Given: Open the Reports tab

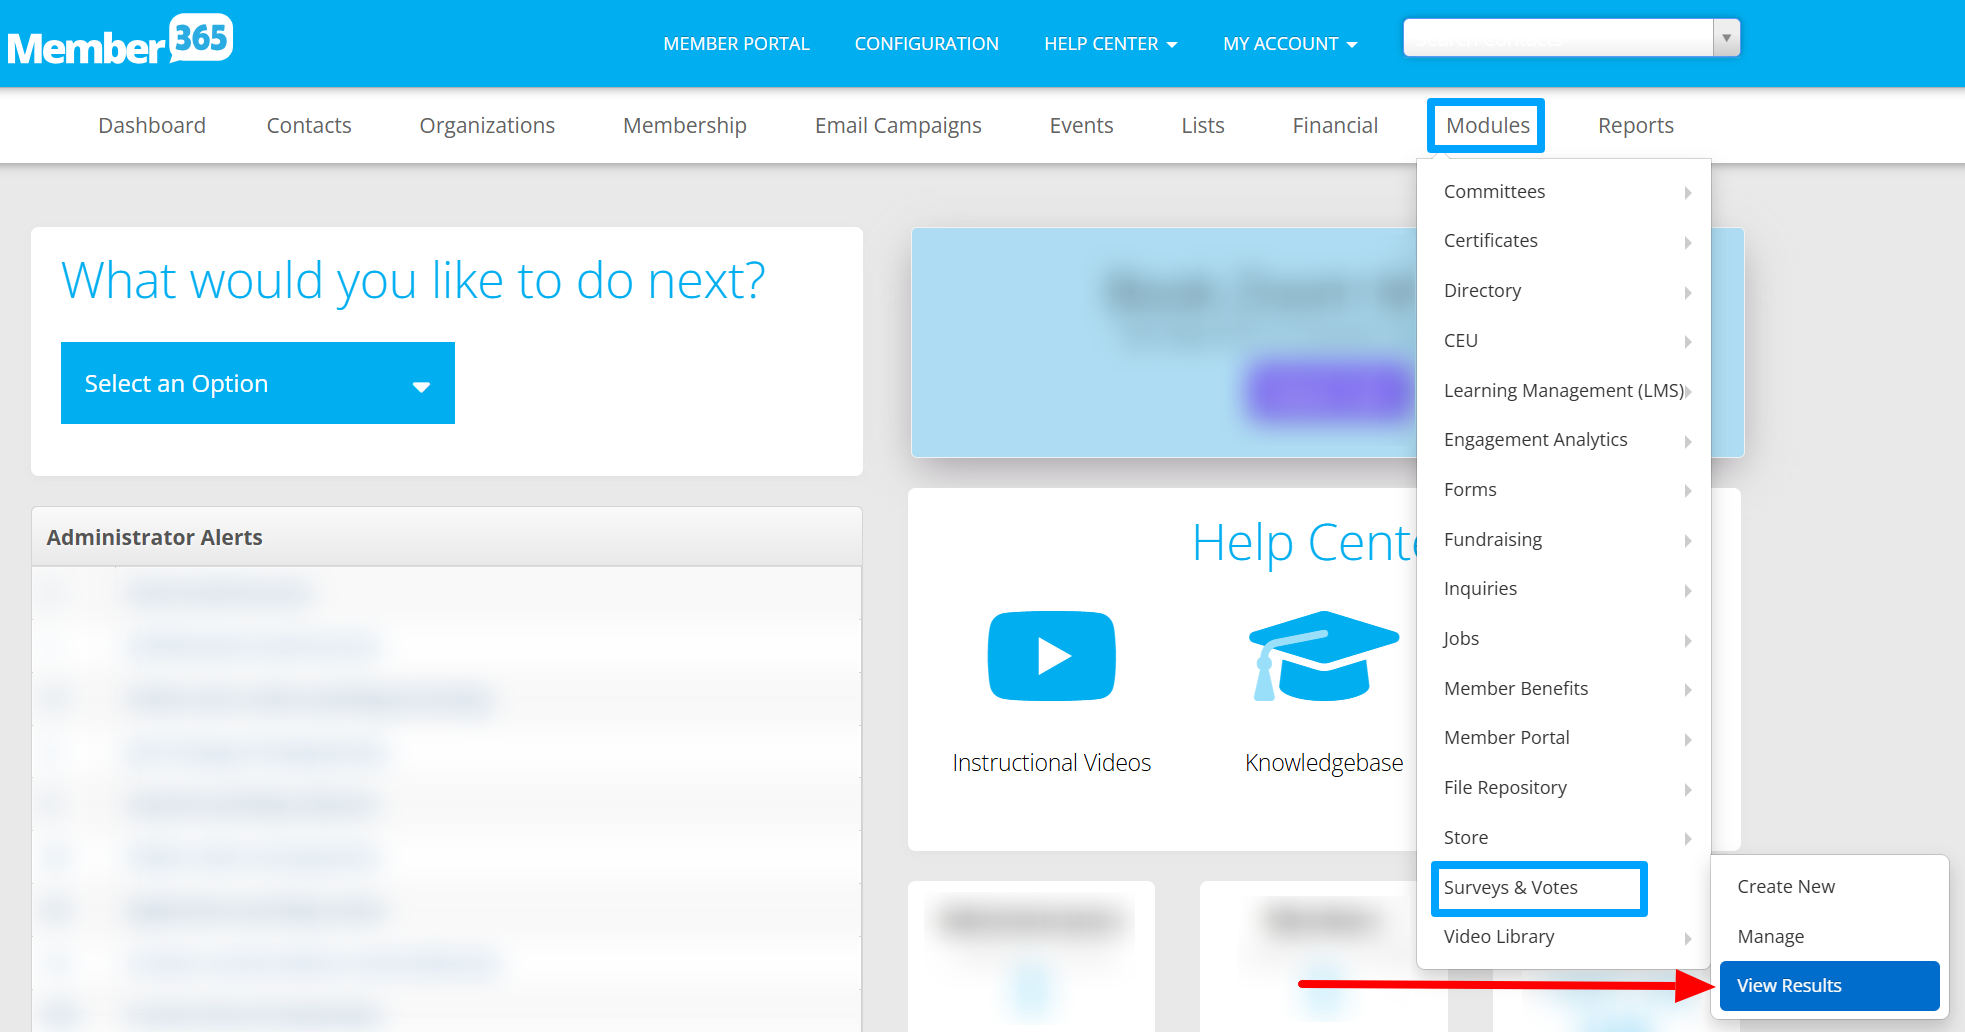Looking at the screenshot, I should (x=1636, y=125).
